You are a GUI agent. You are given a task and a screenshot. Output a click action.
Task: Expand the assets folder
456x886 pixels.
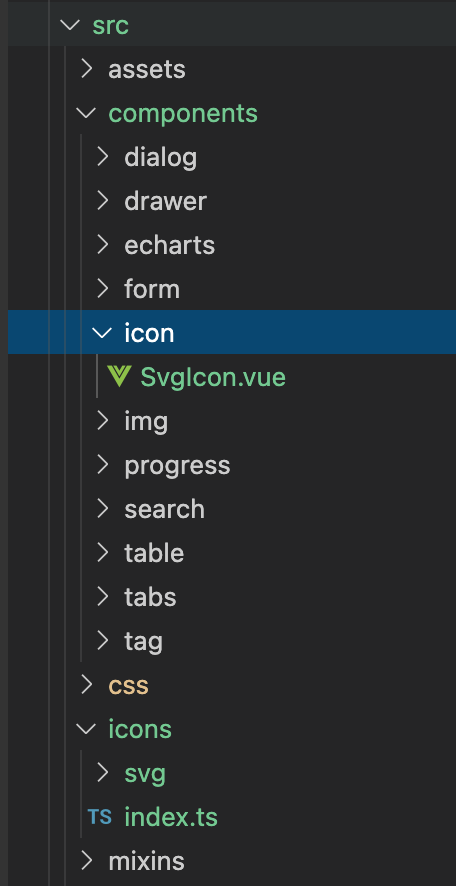pyautogui.click(x=146, y=70)
